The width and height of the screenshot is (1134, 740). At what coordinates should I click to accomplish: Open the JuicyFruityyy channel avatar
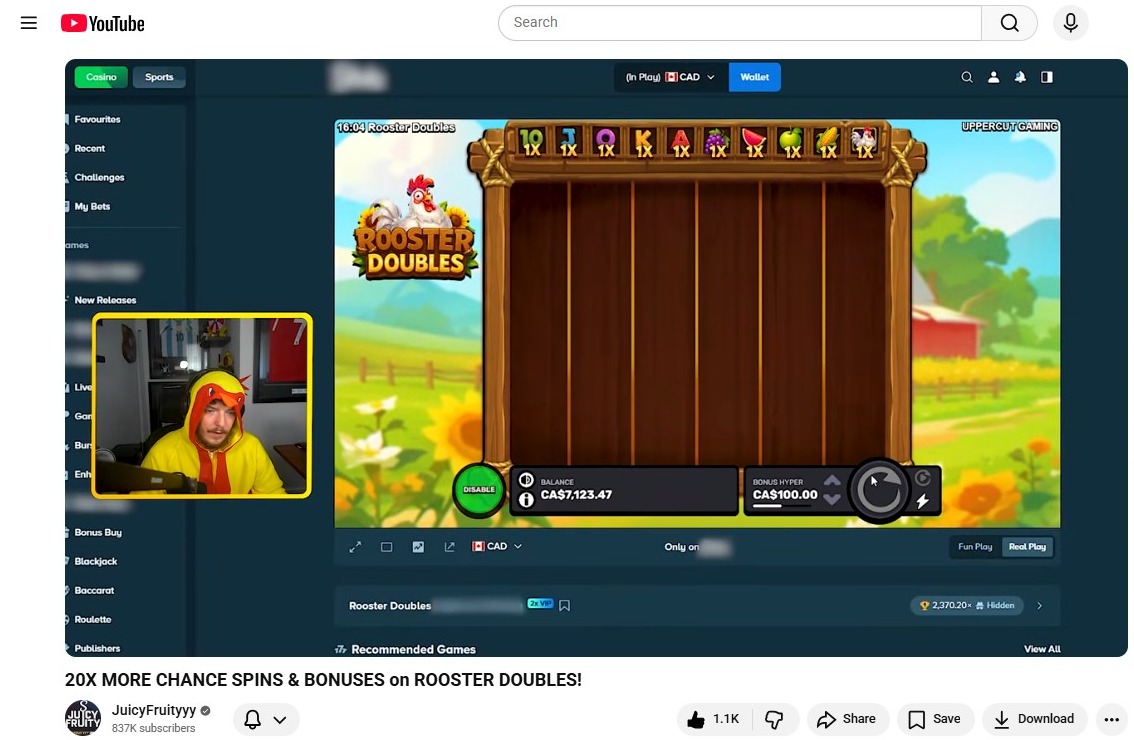coord(83,718)
